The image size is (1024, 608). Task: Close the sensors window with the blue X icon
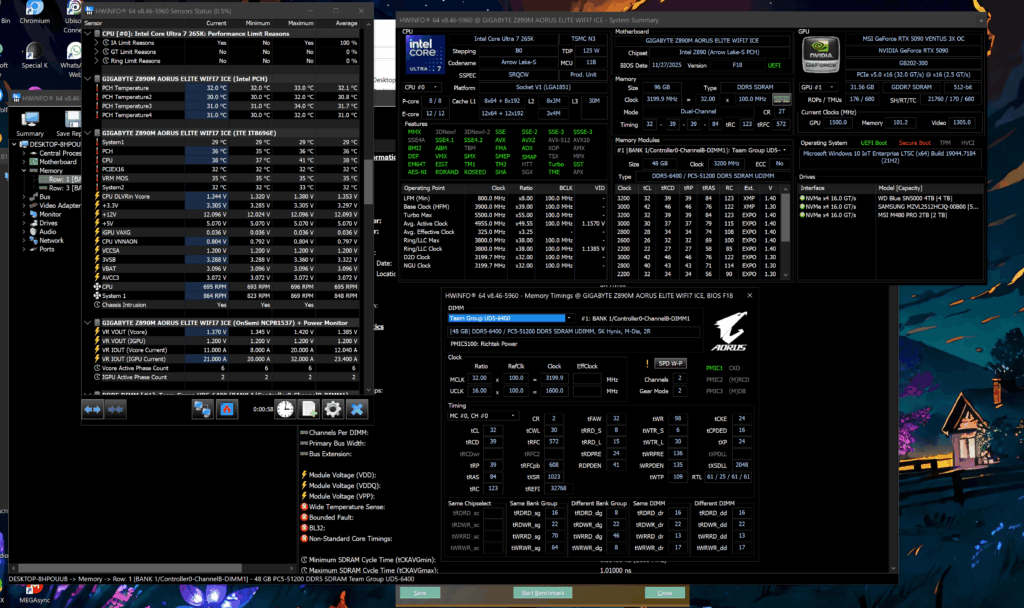pyautogui.click(x=357, y=409)
